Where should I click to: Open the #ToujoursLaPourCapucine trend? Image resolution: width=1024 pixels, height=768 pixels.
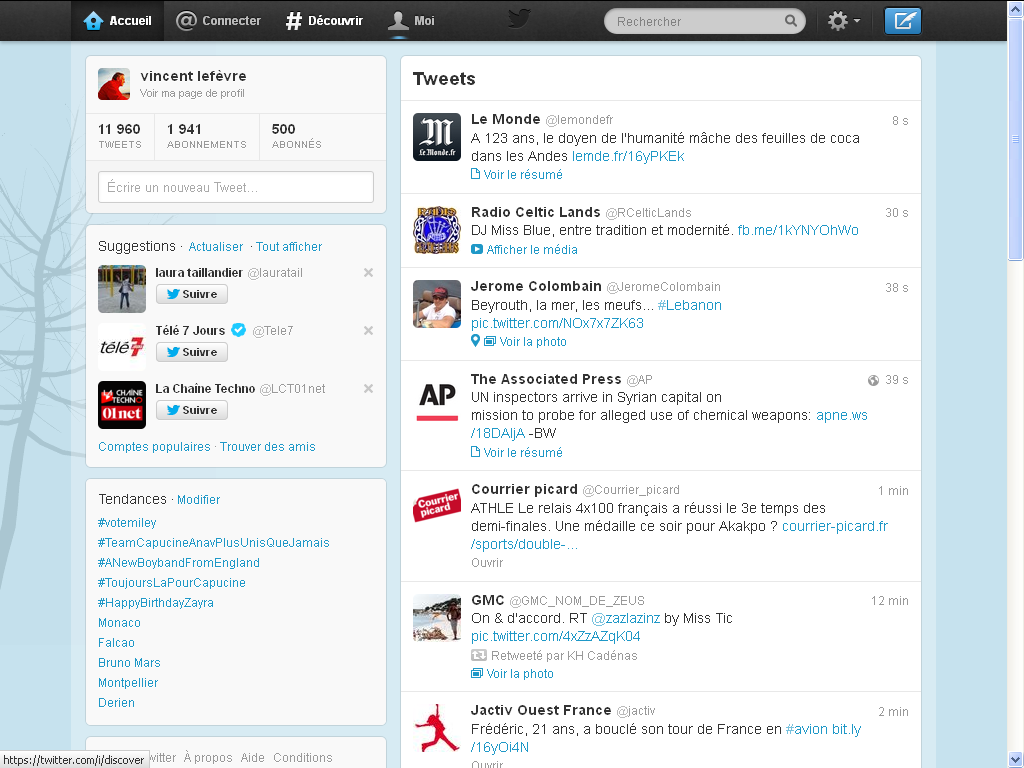[x=172, y=583]
